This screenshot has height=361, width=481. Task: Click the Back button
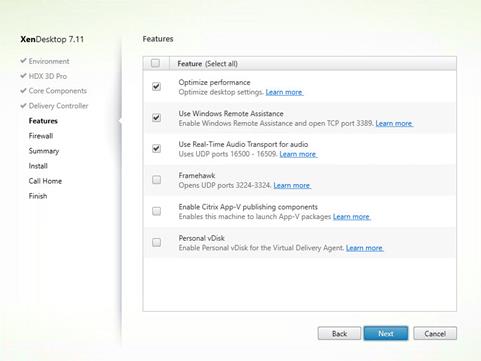pos(339,333)
